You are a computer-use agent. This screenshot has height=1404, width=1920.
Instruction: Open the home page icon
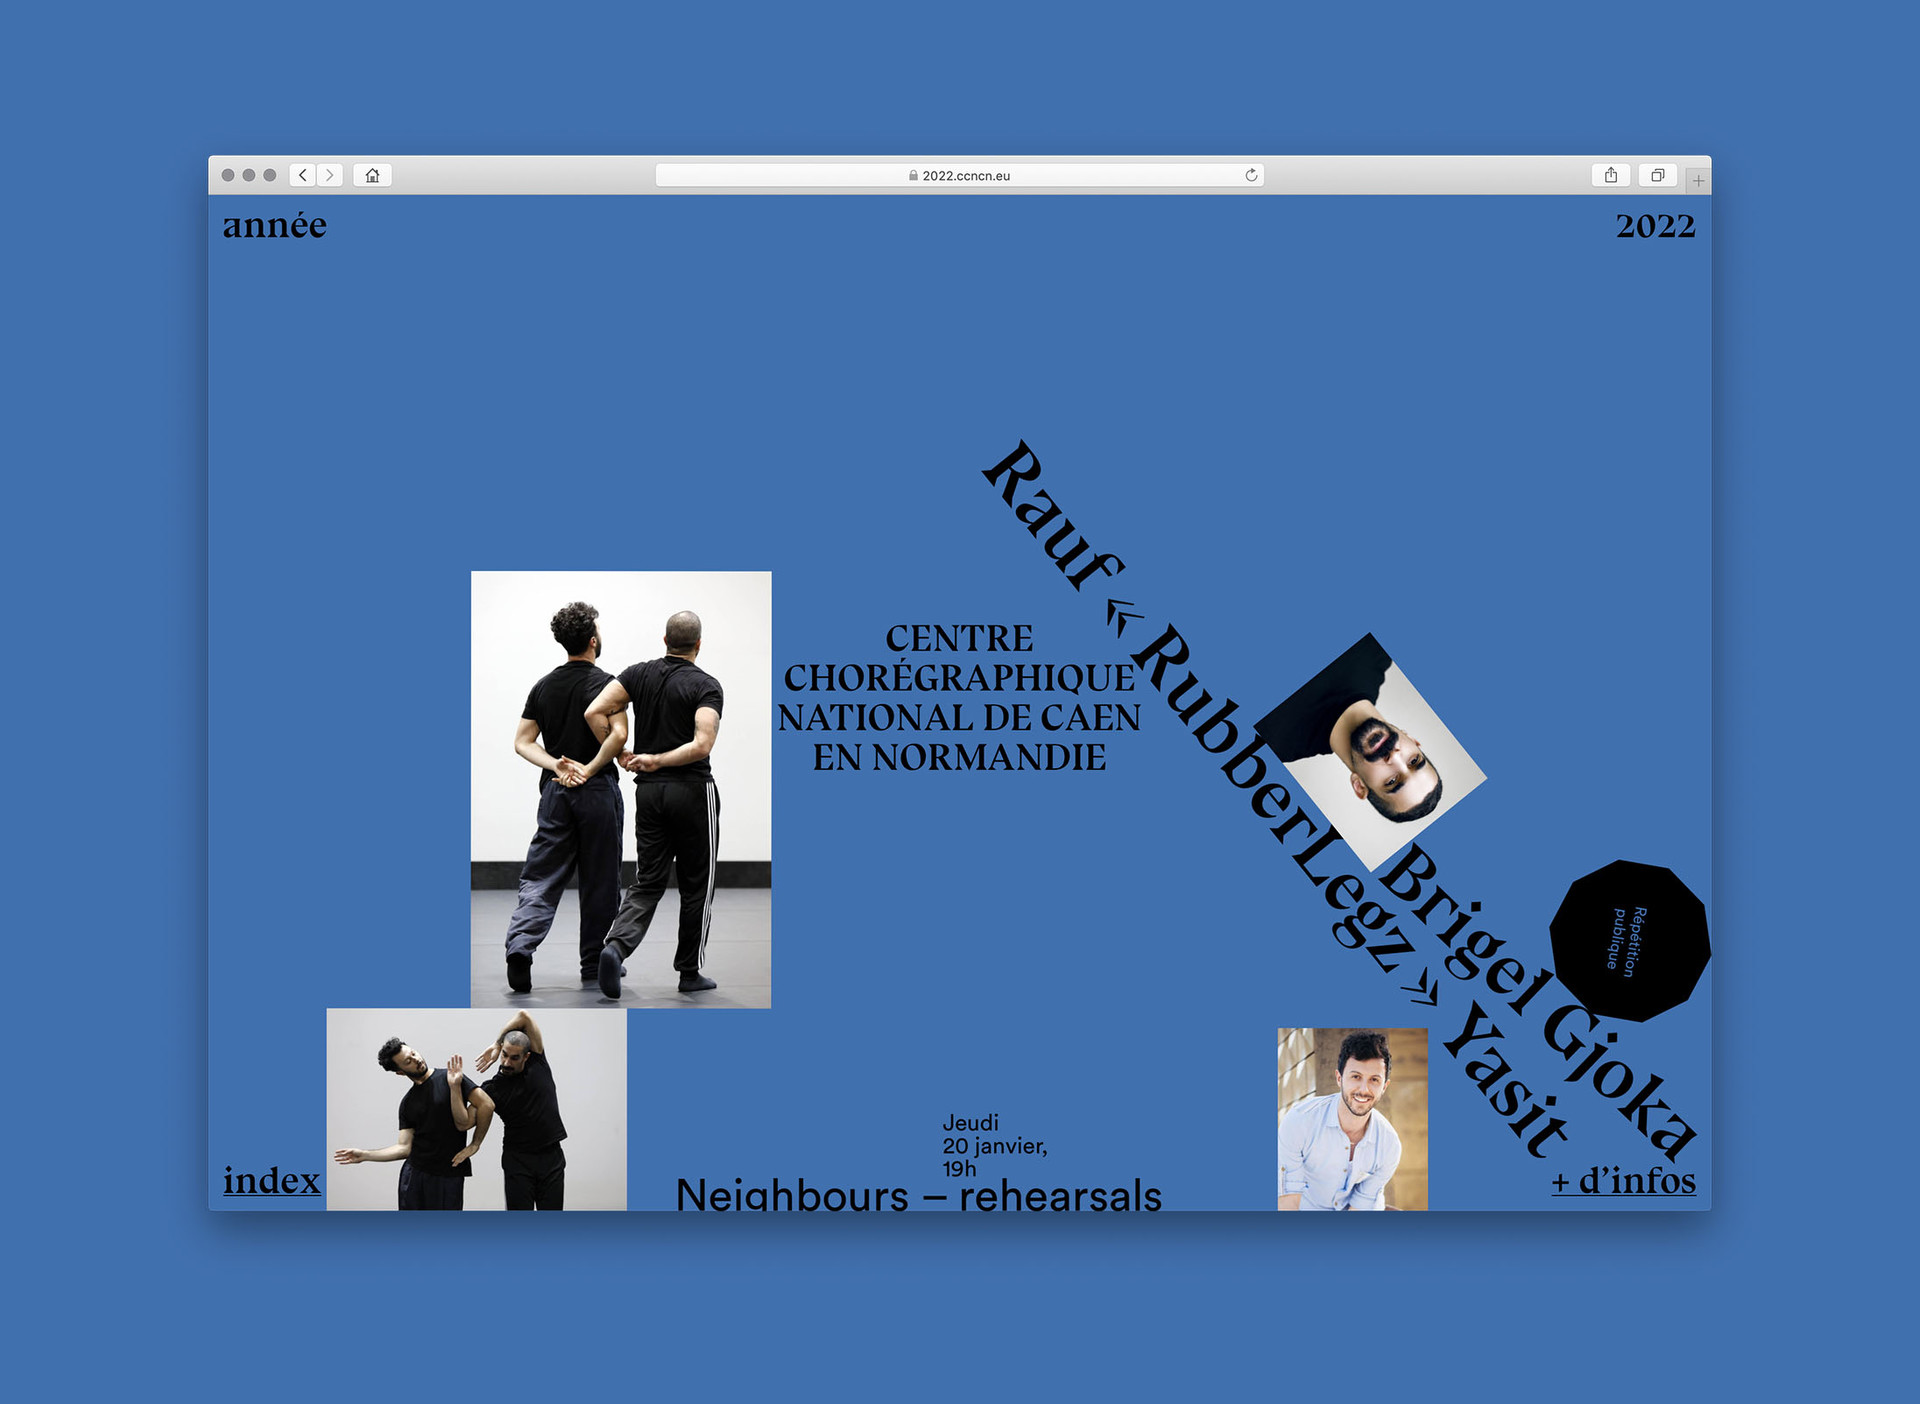tap(372, 175)
